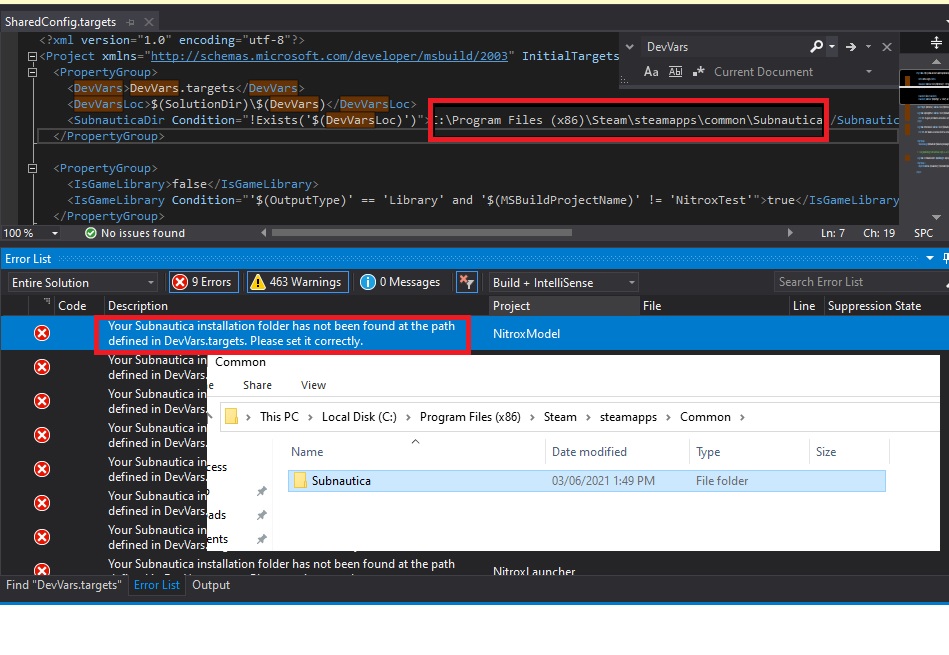Open dropdown beside Find Next arrow
This screenshot has width=949, height=655.
(x=869, y=47)
